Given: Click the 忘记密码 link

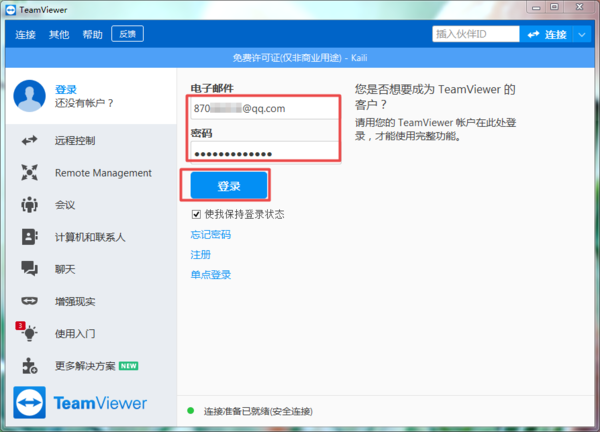Looking at the screenshot, I should 210,235.
